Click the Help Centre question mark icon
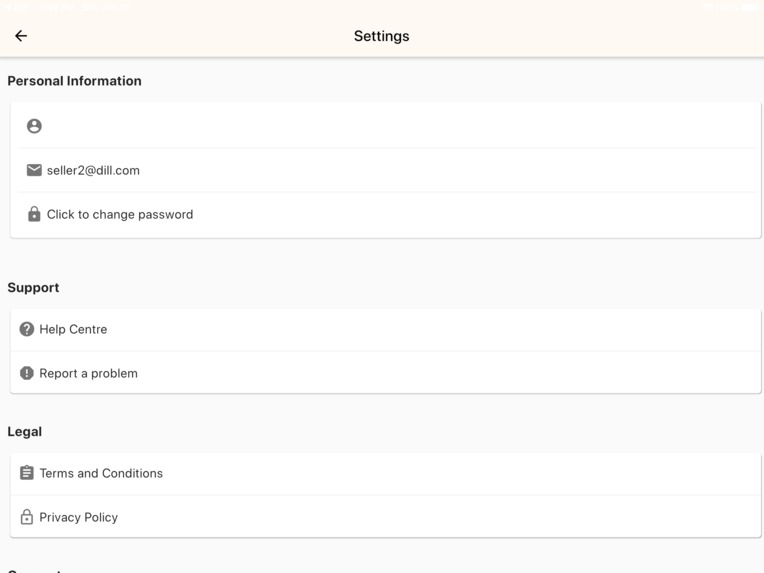Image resolution: width=764 pixels, height=573 pixels. pos(27,329)
